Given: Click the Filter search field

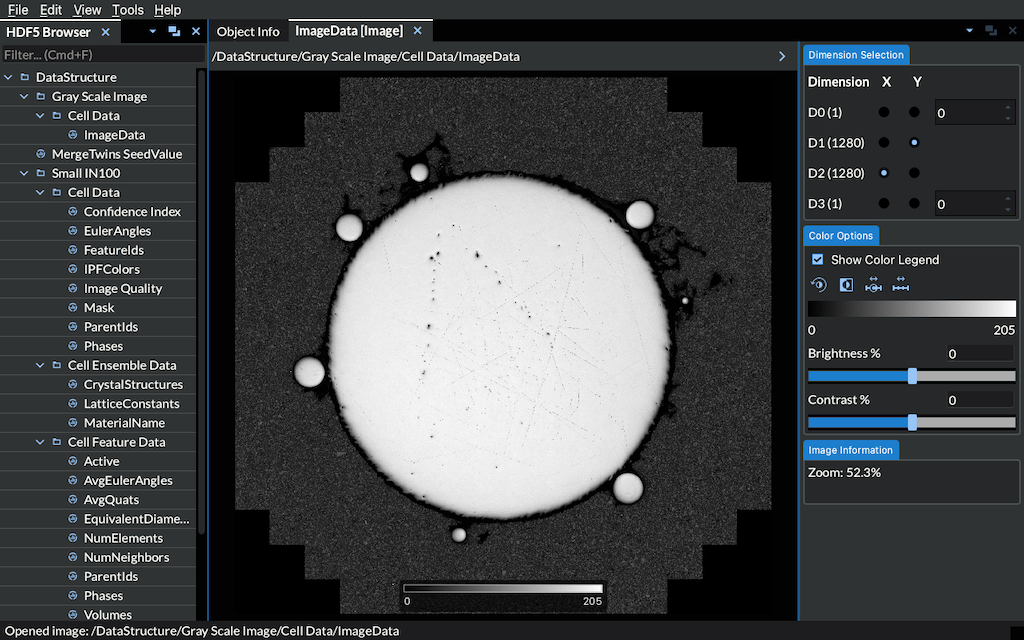Looking at the screenshot, I should (98, 55).
